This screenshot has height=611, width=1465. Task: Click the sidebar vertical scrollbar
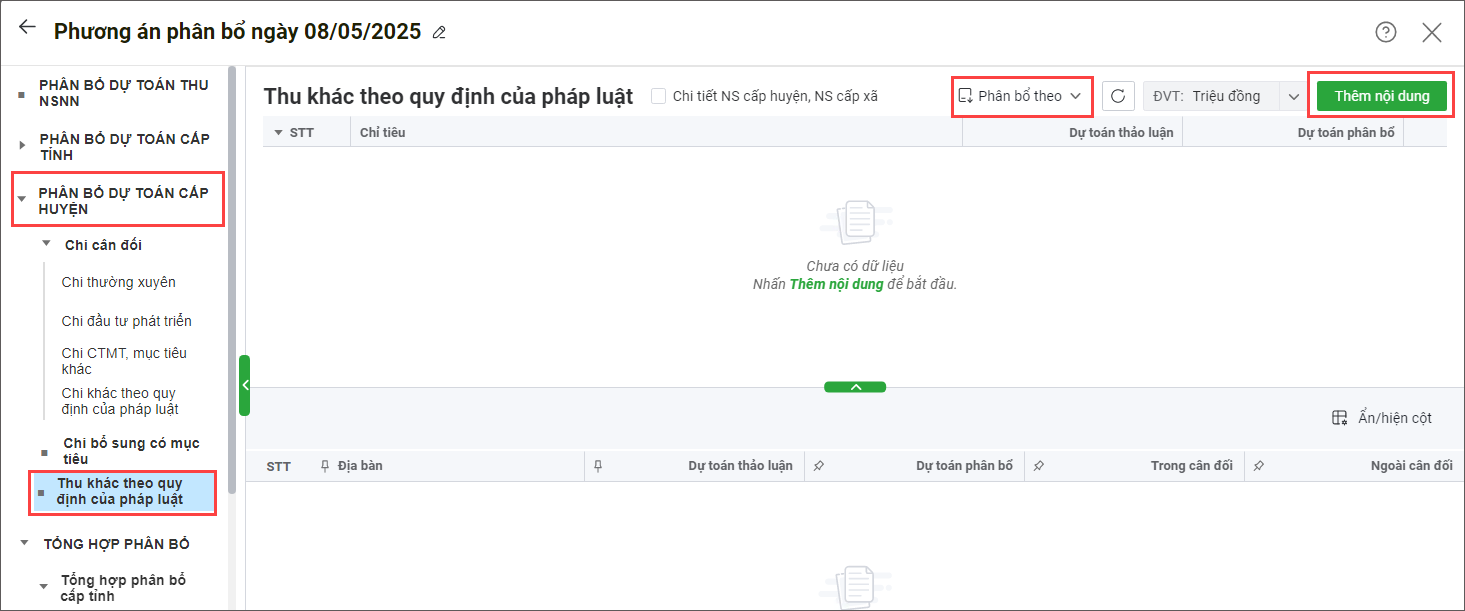click(232, 280)
